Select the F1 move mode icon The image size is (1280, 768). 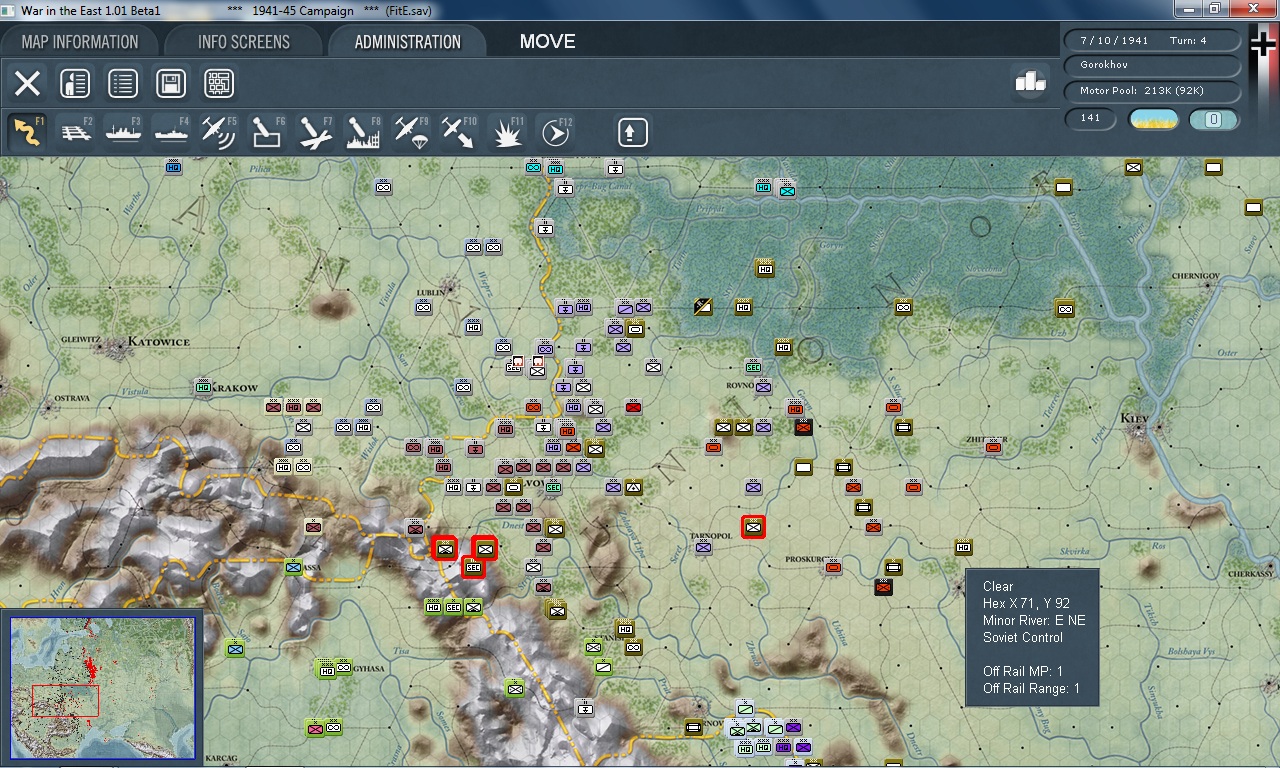(x=27, y=132)
